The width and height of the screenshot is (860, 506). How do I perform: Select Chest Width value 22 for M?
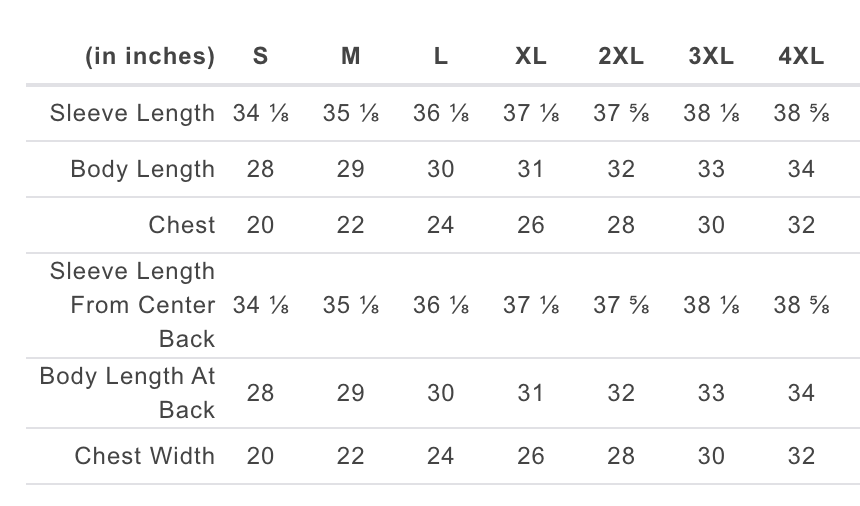350,456
